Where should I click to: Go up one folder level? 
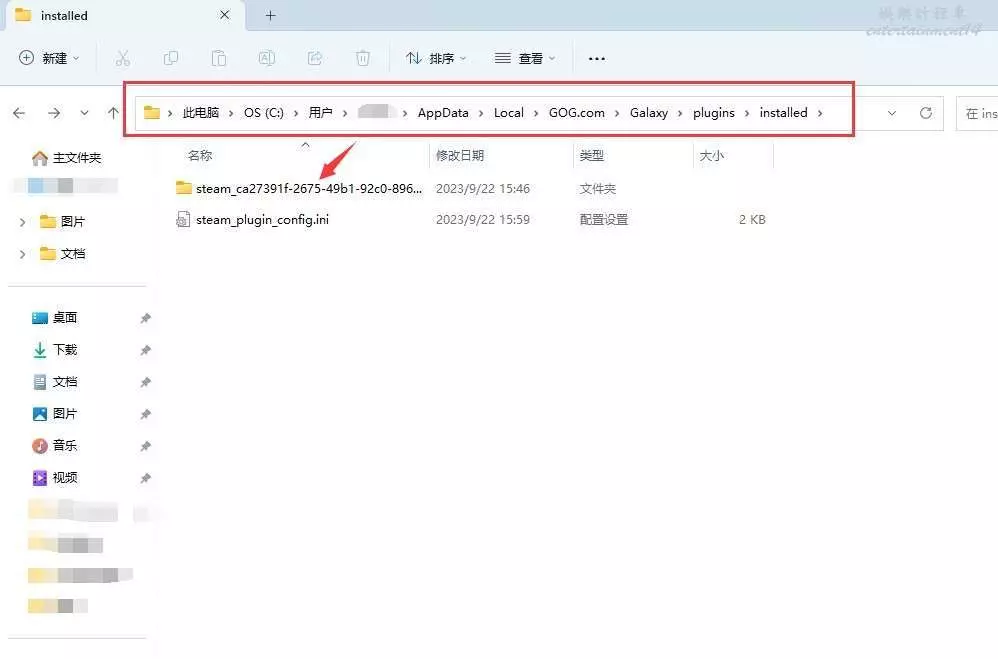point(113,113)
